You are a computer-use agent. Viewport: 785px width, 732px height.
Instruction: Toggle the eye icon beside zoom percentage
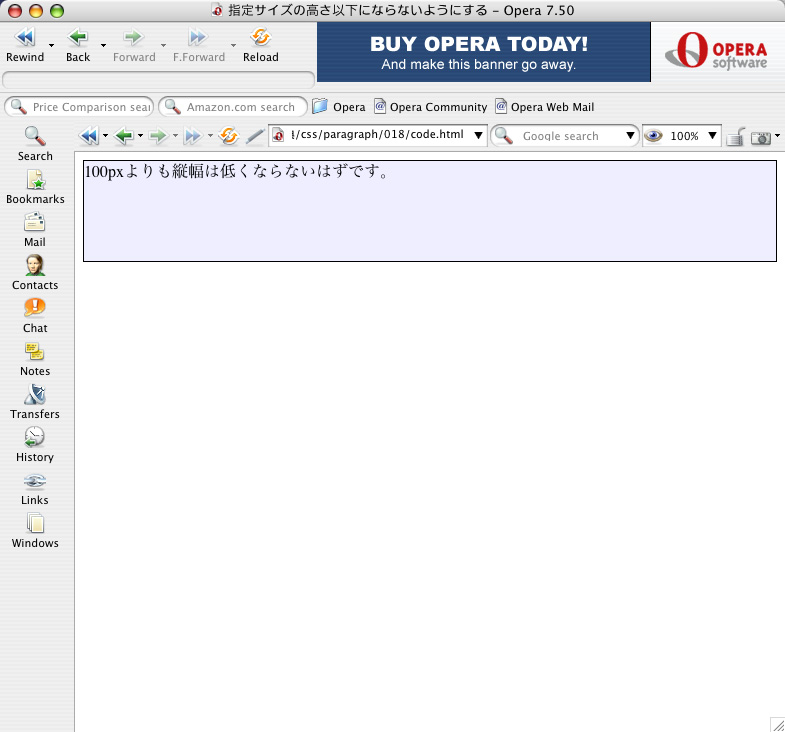click(654, 136)
